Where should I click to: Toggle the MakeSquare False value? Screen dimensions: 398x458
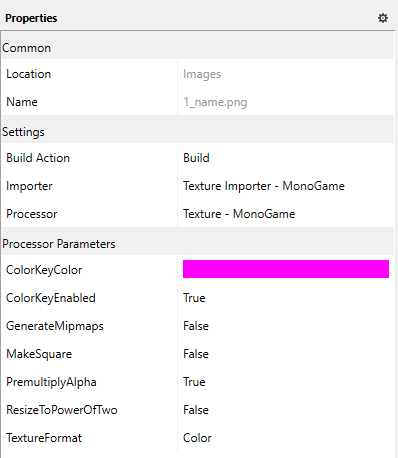click(196, 354)
